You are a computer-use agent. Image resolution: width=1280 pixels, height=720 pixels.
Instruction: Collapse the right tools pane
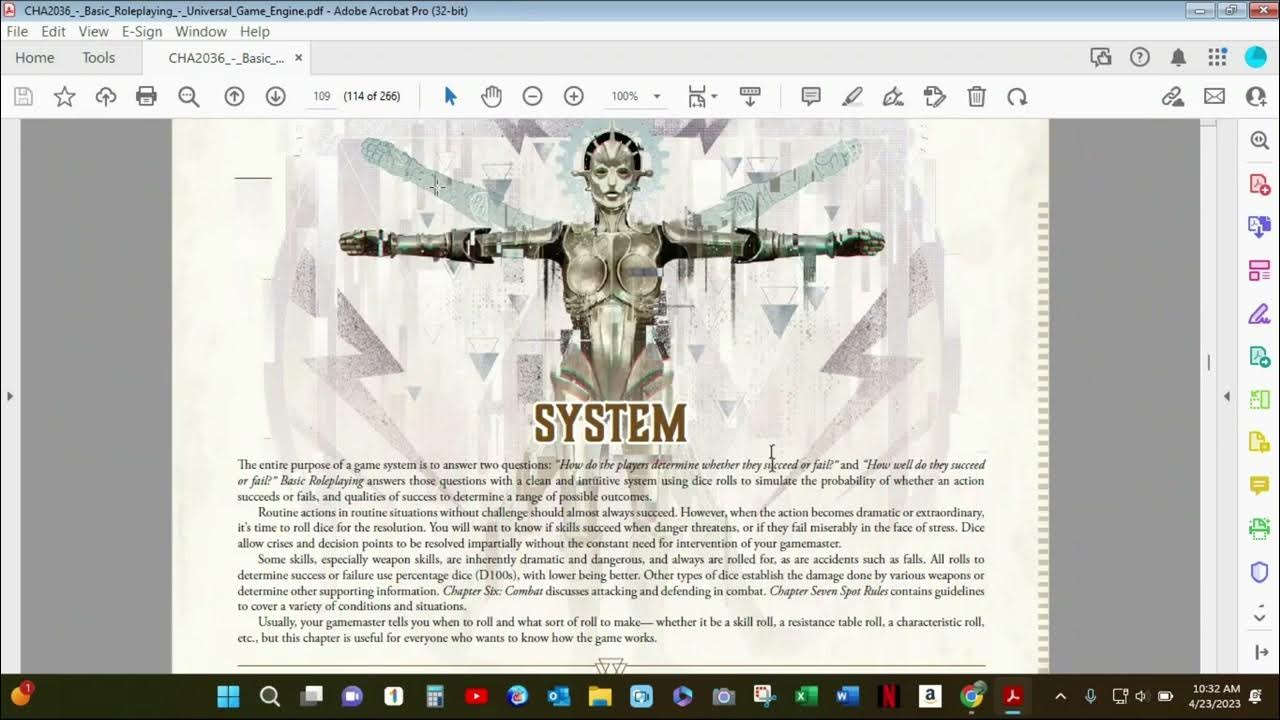pyautogui.click(x=1227, y=396)
